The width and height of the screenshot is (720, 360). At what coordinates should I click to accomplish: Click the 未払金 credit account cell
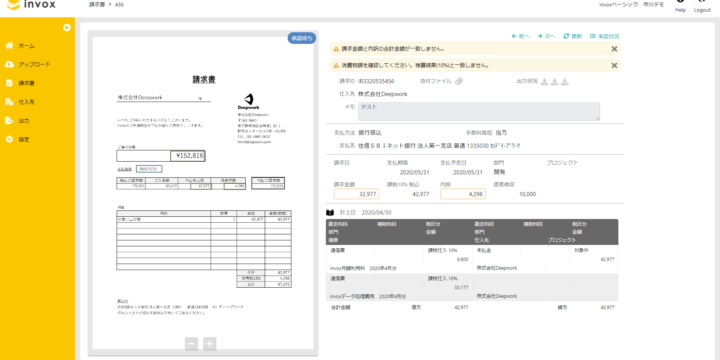point(484,251)
